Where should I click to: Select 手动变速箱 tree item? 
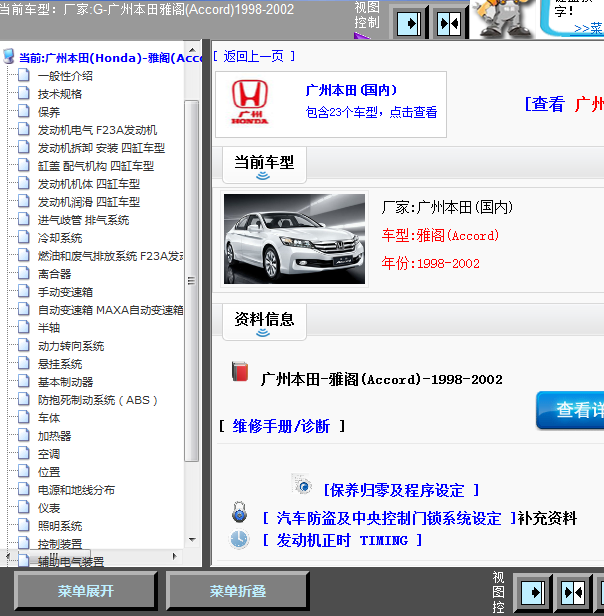coord(65,292)
